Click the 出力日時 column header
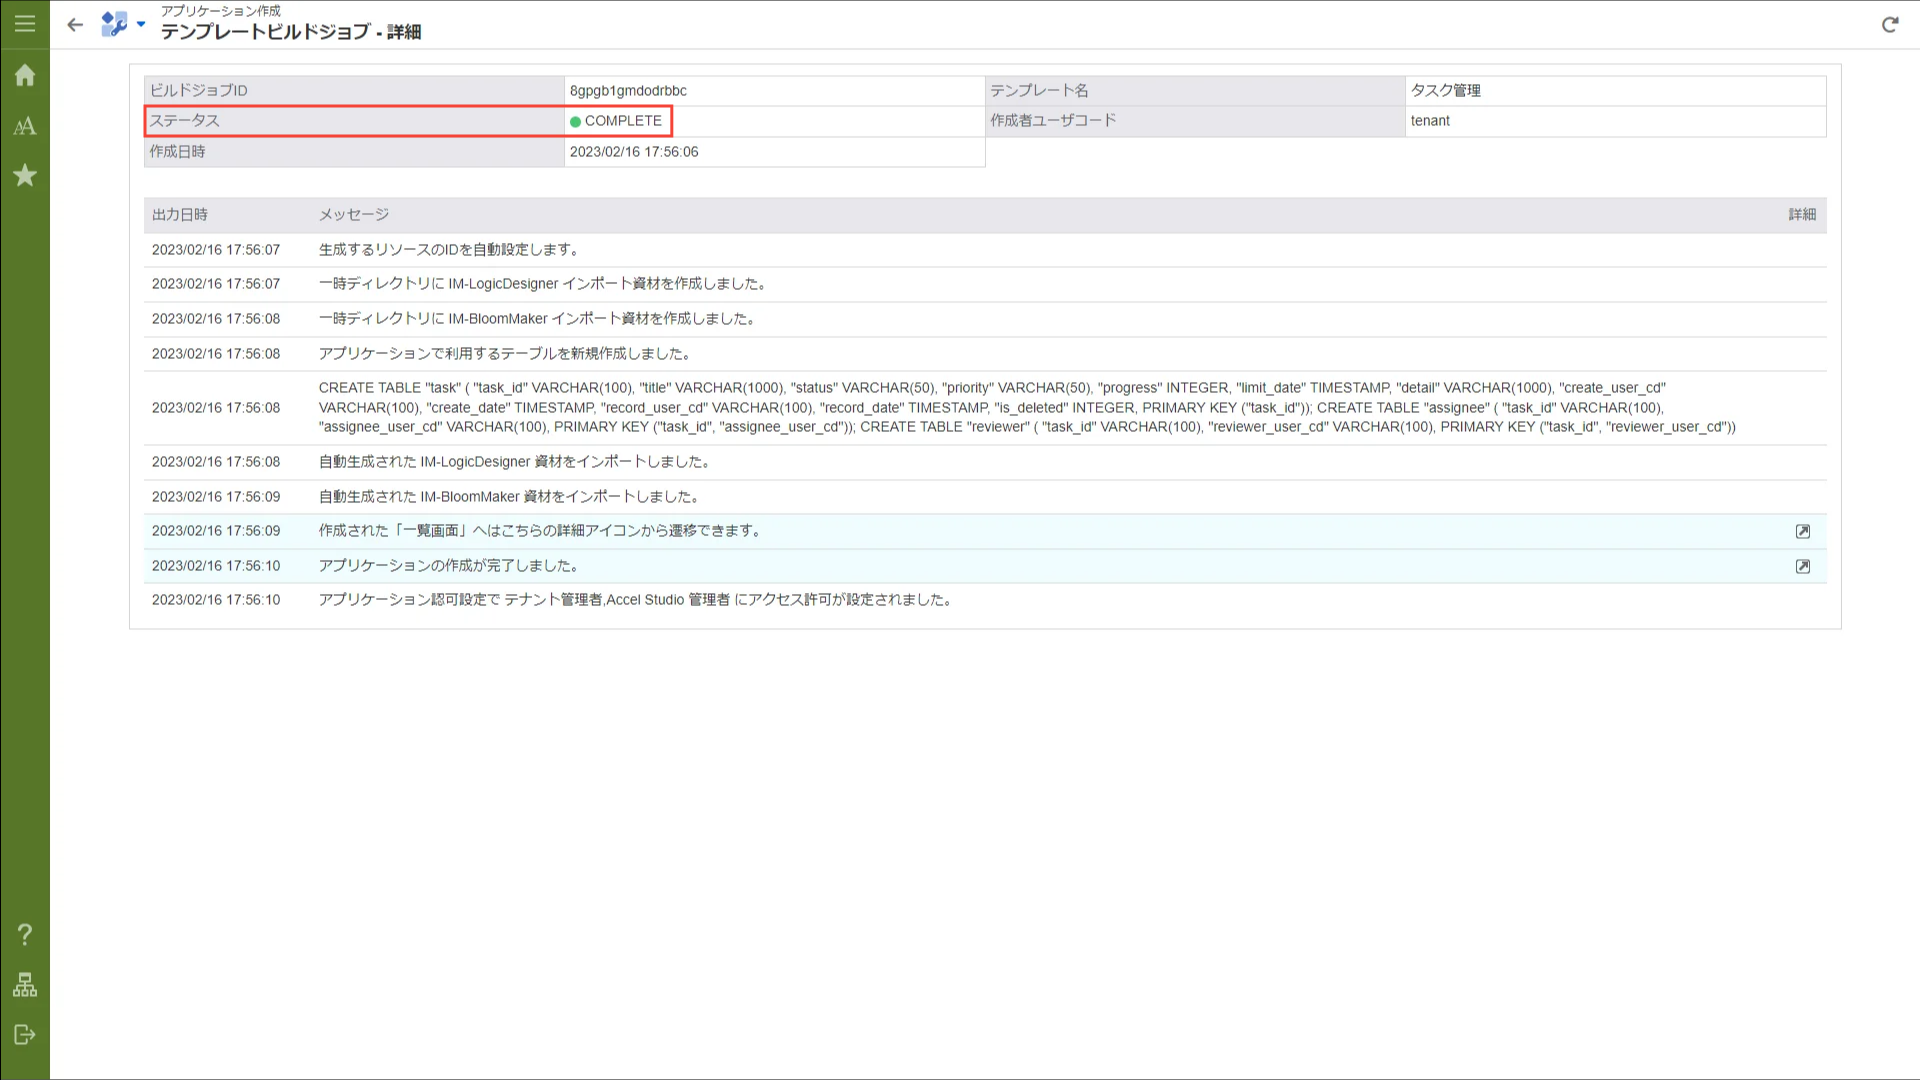The image size is (1920, 1080). point(180,215)
